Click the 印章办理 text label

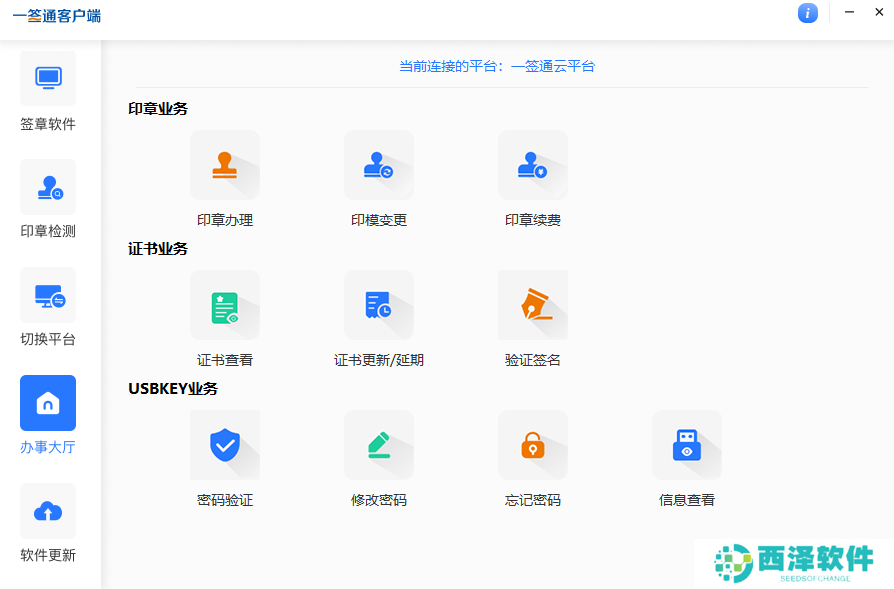[225, 220]
